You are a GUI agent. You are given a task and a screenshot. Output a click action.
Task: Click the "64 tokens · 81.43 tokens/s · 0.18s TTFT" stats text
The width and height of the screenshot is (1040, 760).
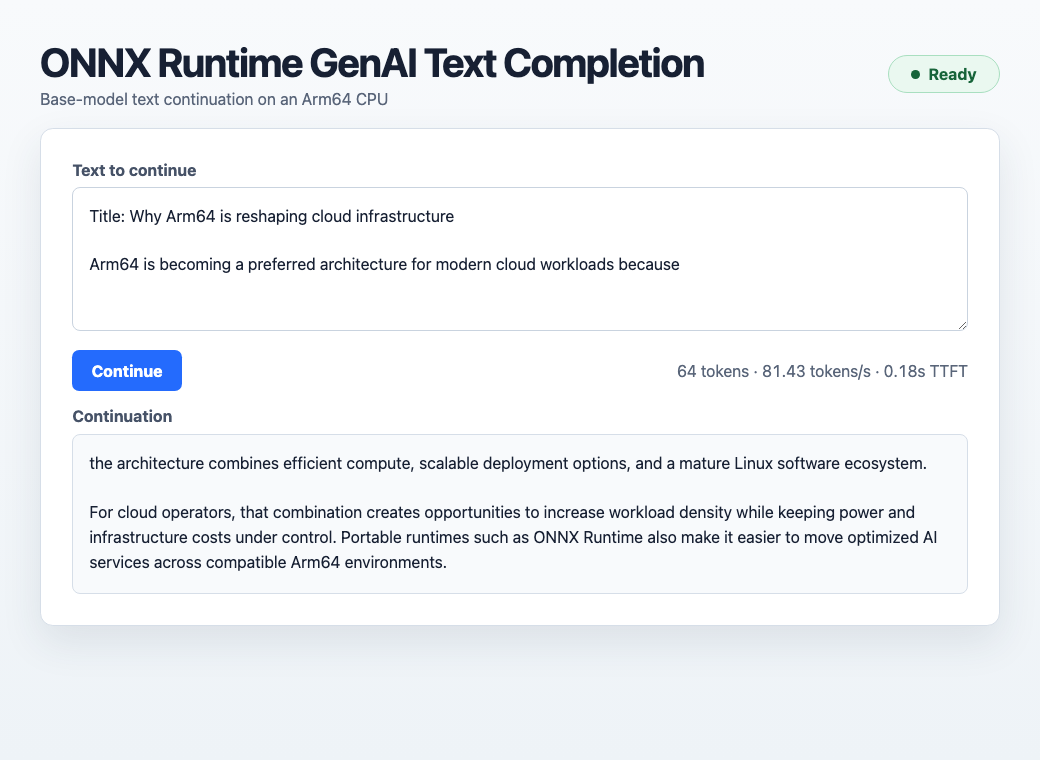tap(822, 371)
